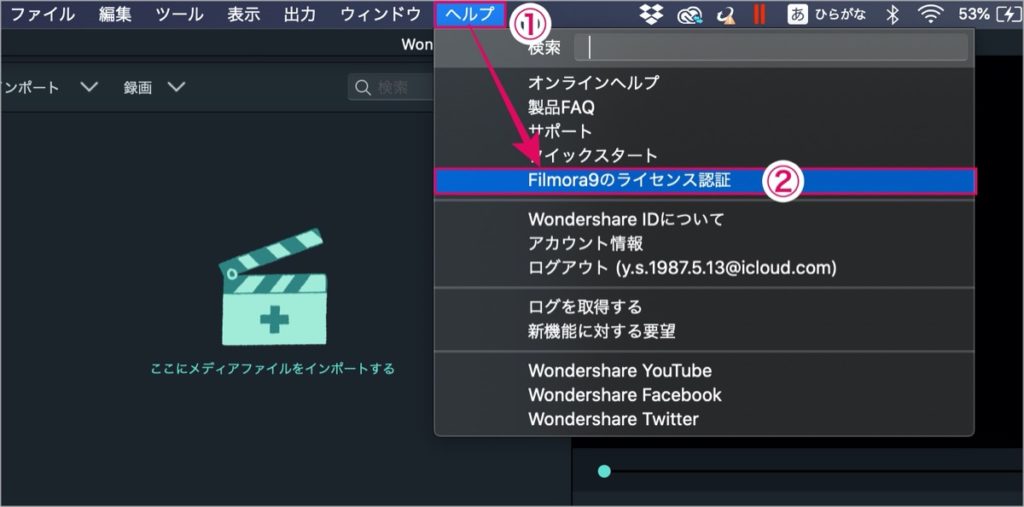Image resolution: width=1024 pixels, height=507 pixels.
Task: Select サポート menu entry
Action: (x=705, y=131)
